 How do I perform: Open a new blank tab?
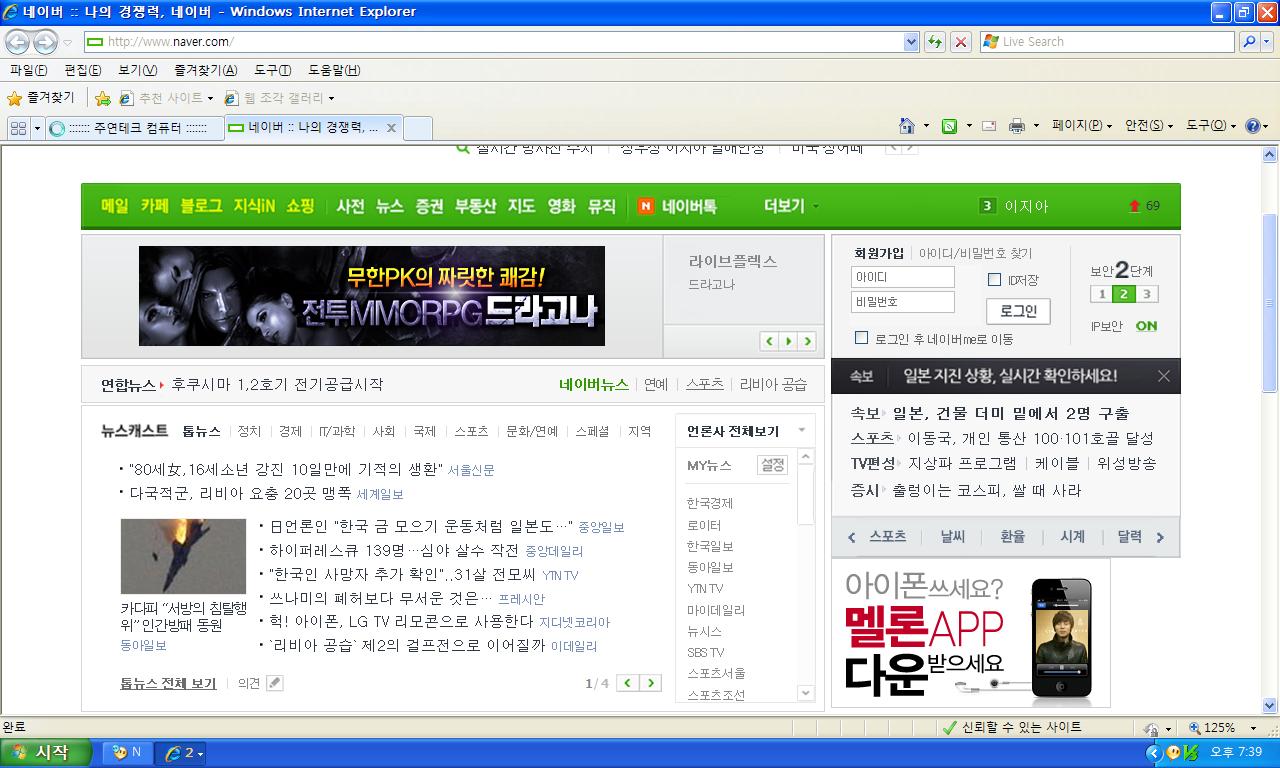[418, 128]
